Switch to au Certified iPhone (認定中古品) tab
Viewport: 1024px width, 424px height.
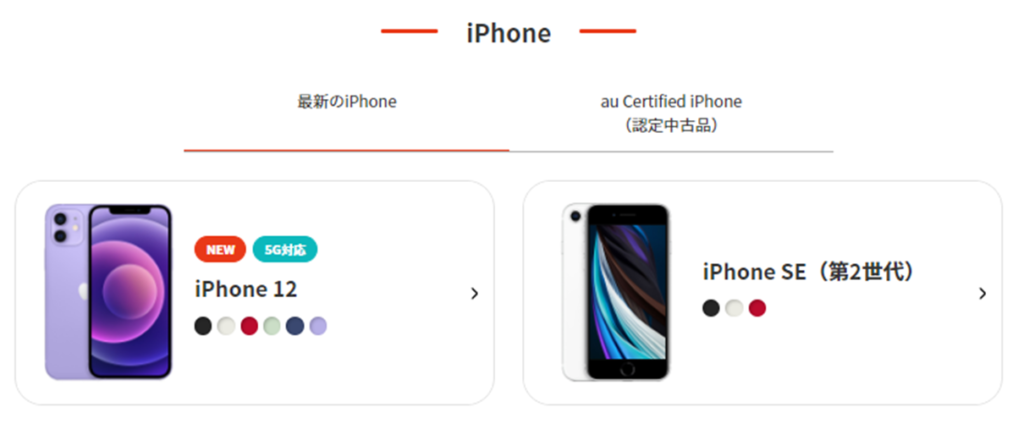(x=671, y=113)
